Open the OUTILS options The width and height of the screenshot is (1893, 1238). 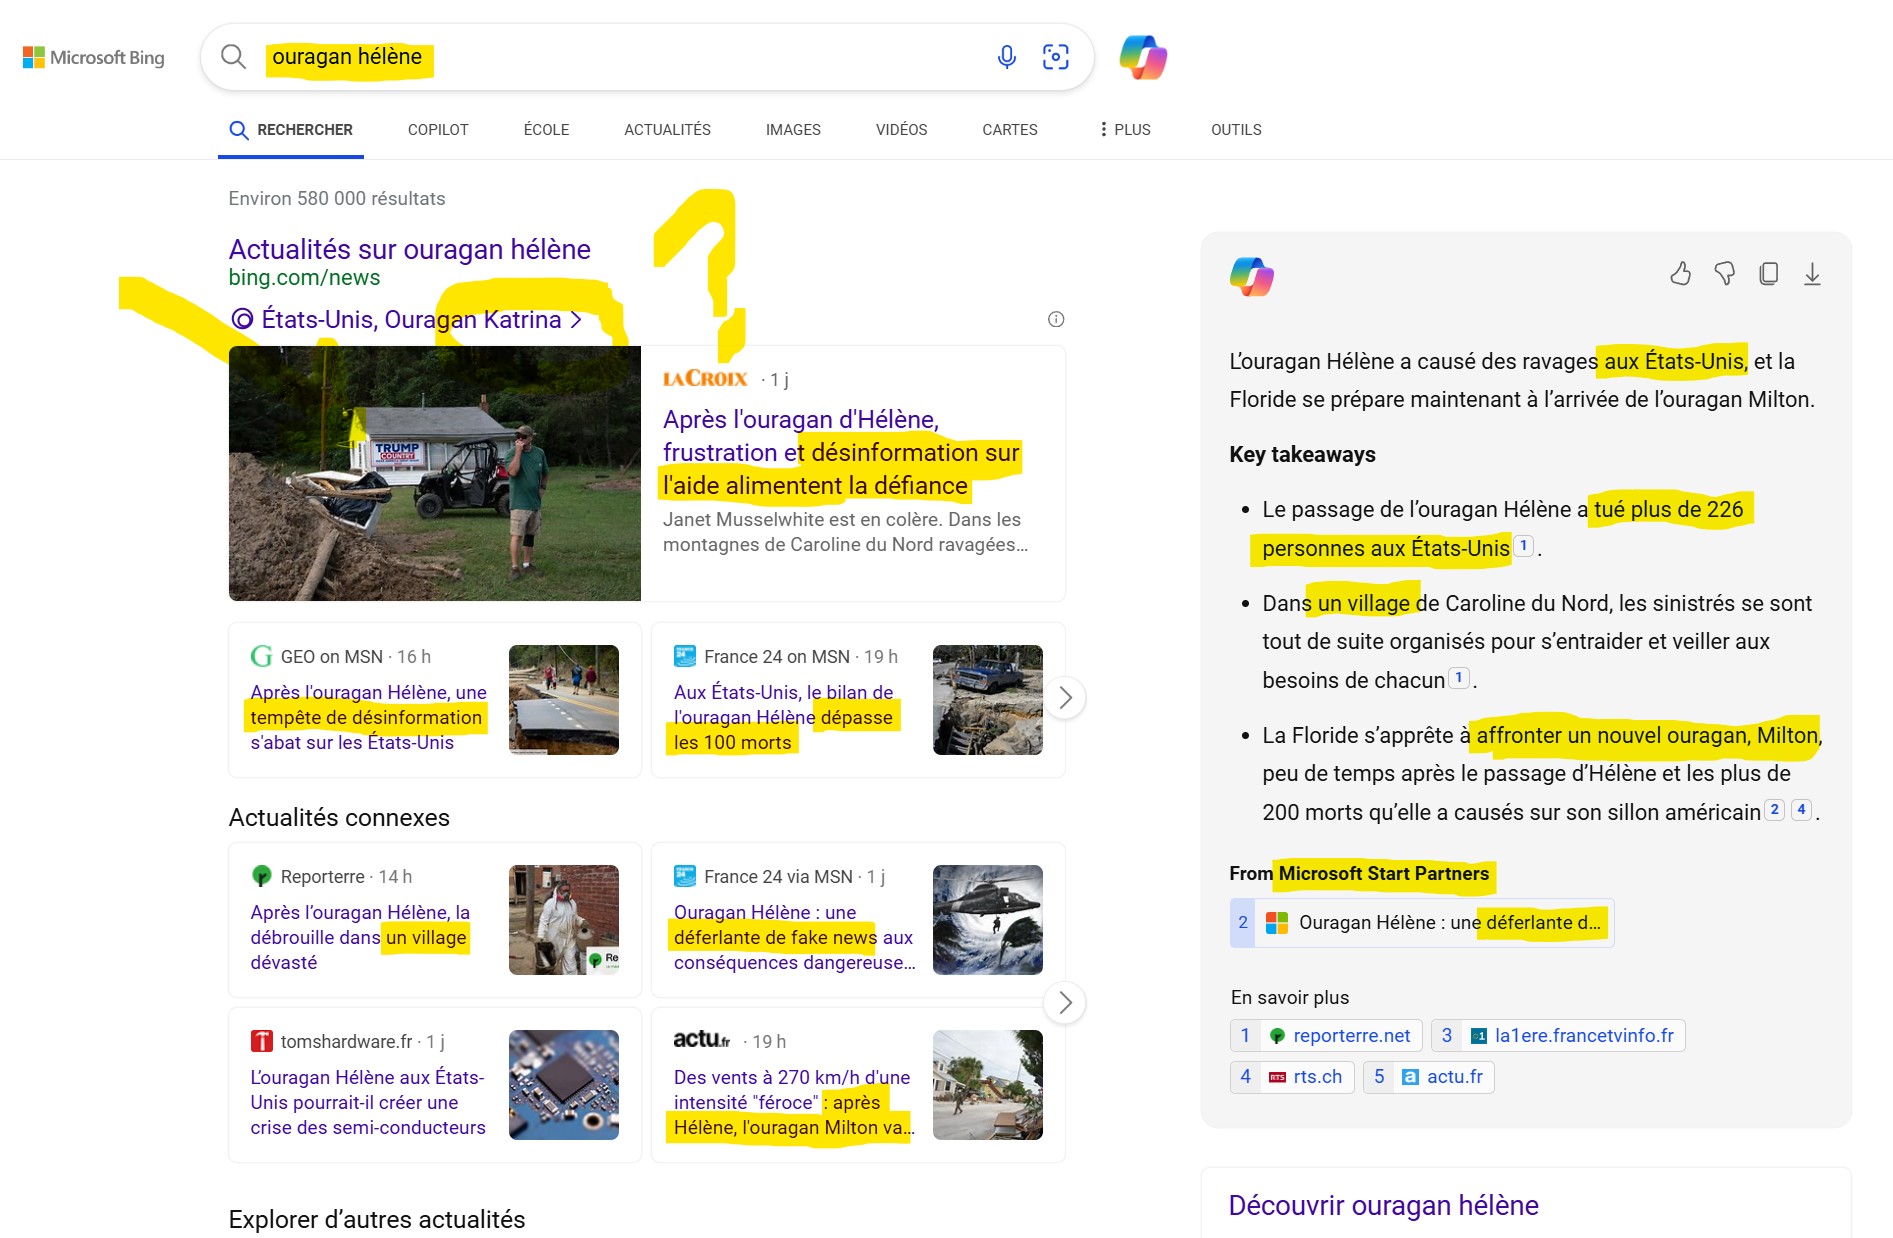coord(1236,130)
